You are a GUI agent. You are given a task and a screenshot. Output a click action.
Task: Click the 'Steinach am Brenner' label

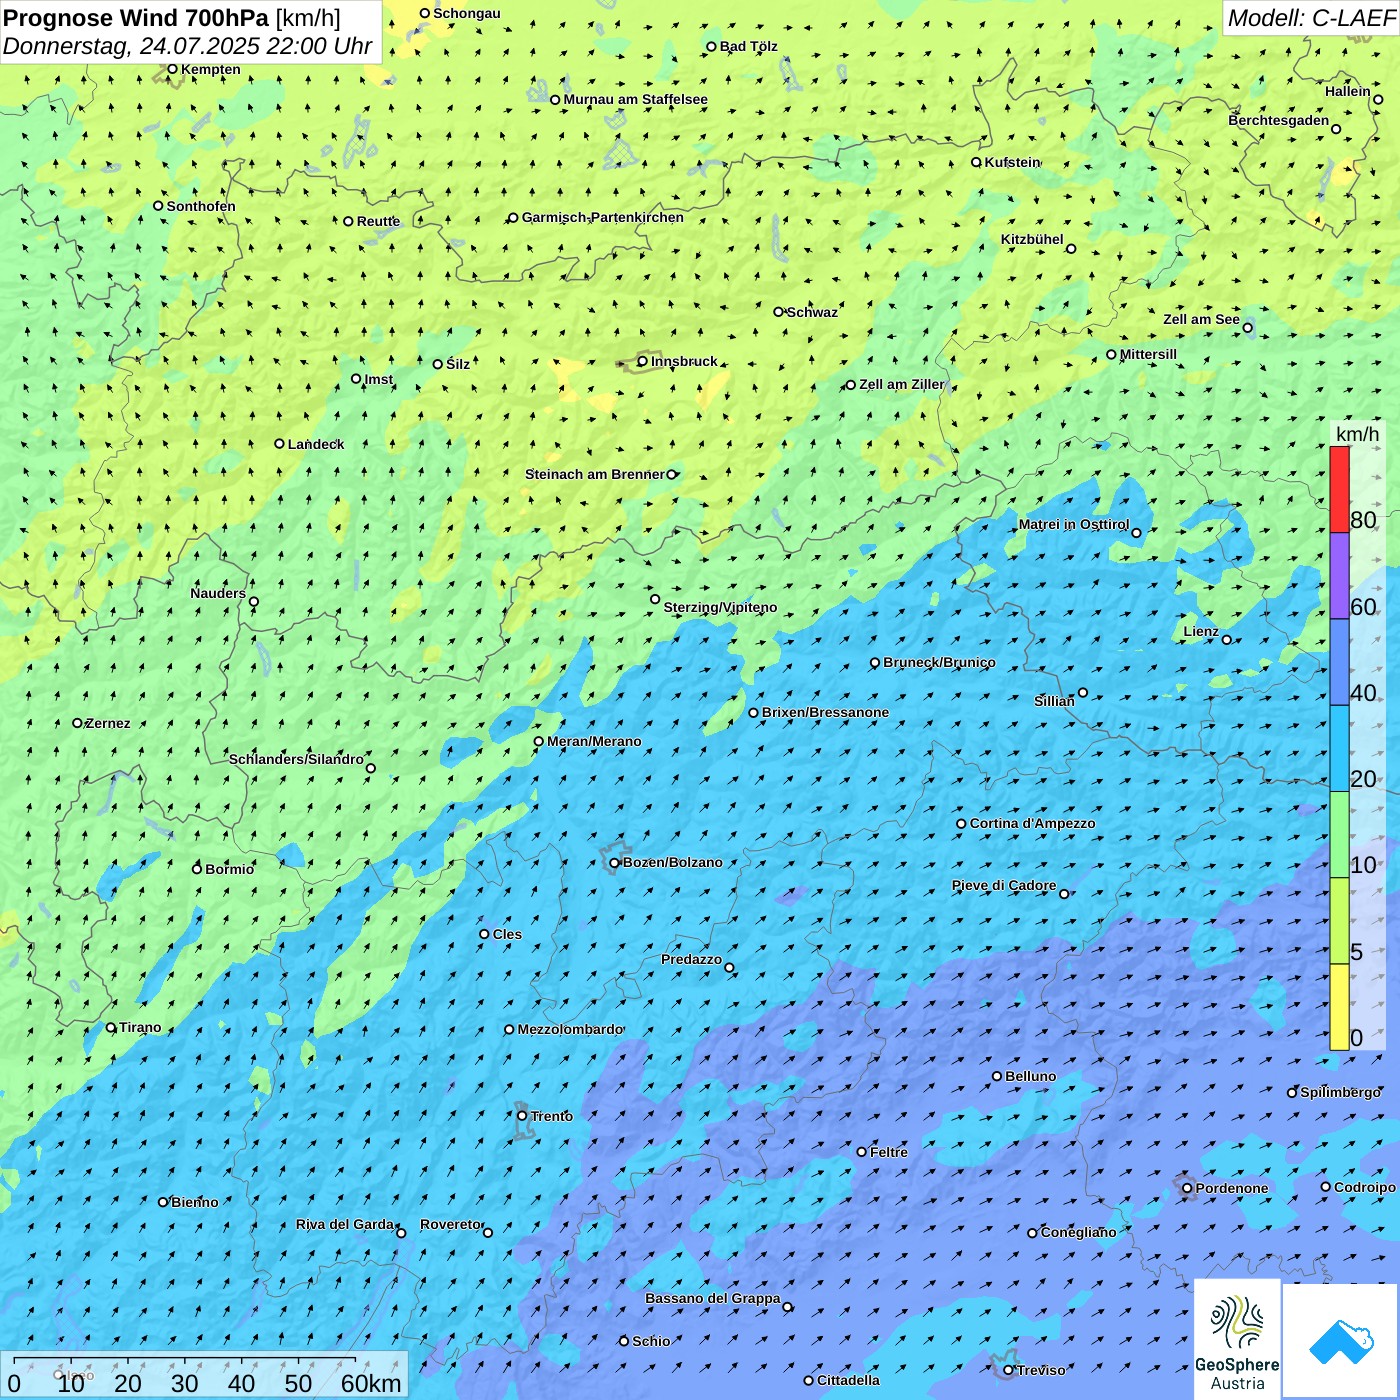pos(595,474)
